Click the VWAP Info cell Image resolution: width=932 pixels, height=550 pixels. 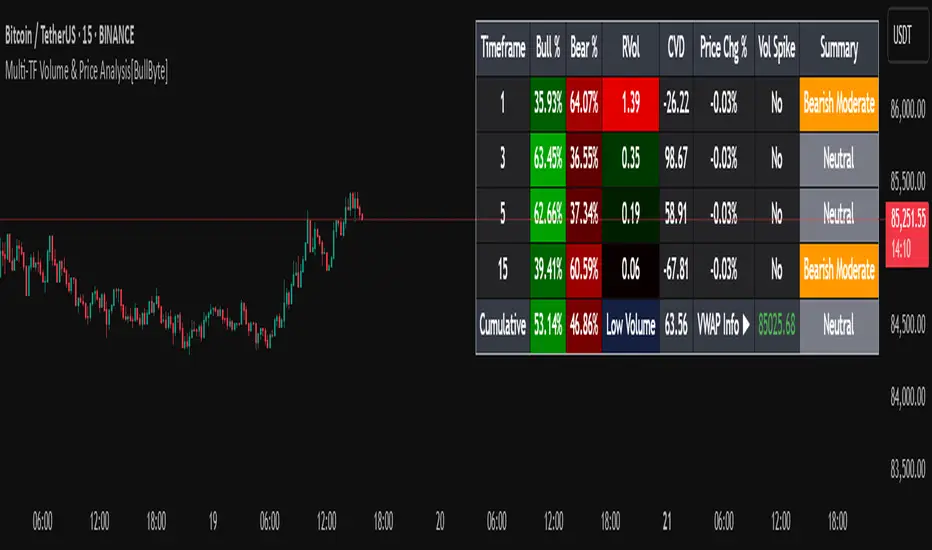pos(723,325)
